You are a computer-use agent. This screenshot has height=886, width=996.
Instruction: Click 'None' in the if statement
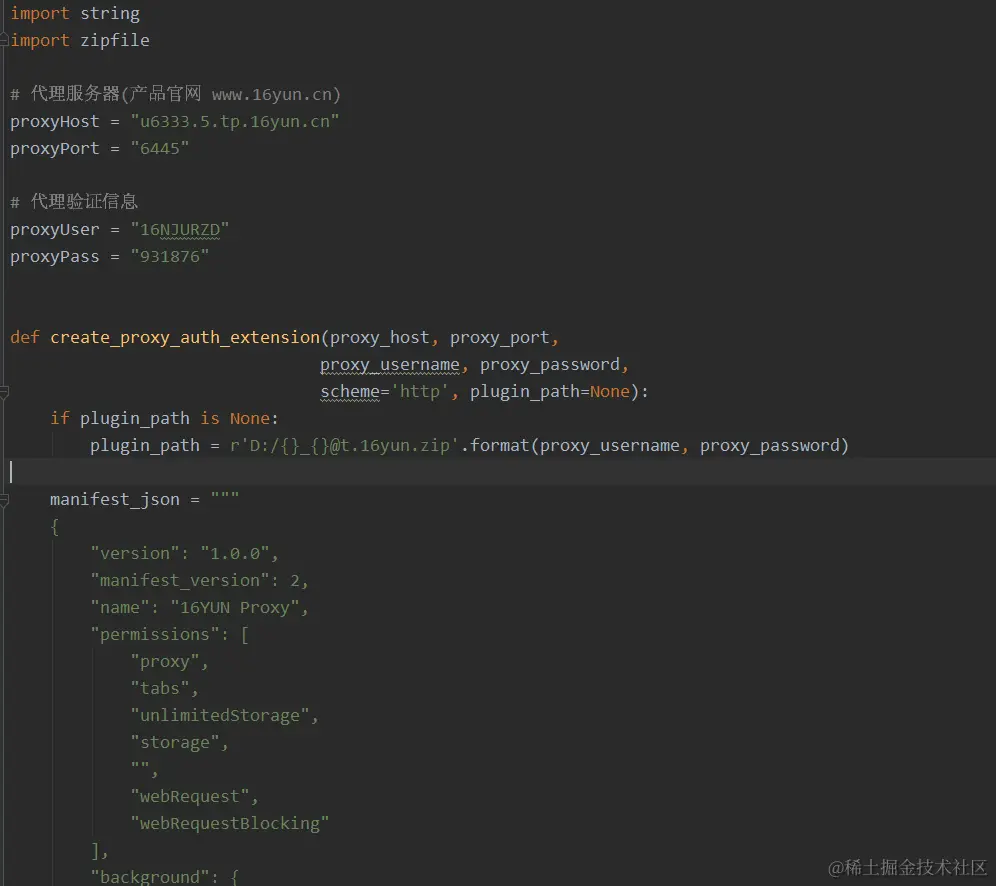[250, 418]
